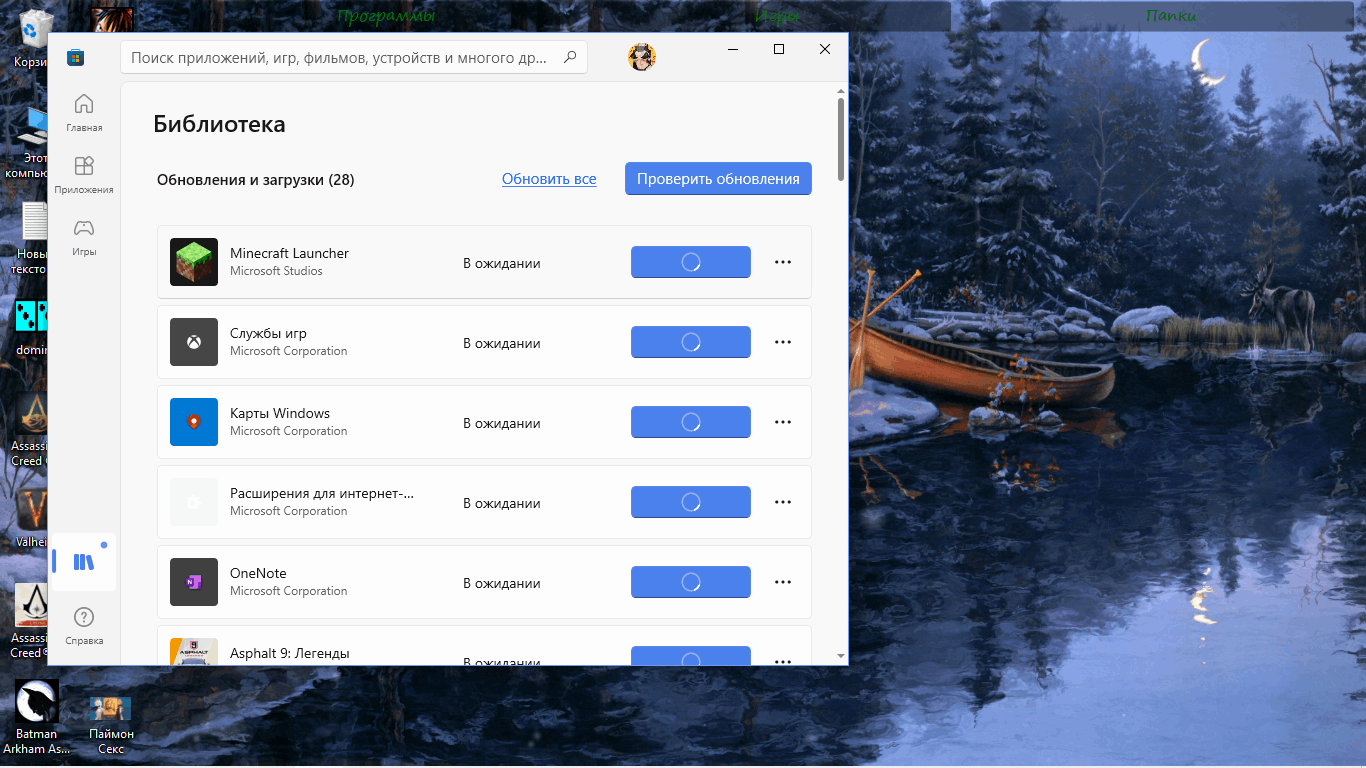Click Minecraft Launcher pending download button

tap(691, 262)
